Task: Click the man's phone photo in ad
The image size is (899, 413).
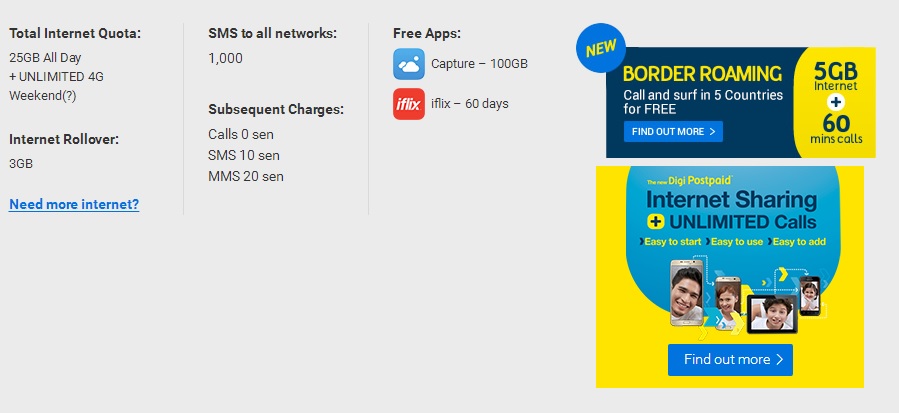Action: [x=686, y=293]
